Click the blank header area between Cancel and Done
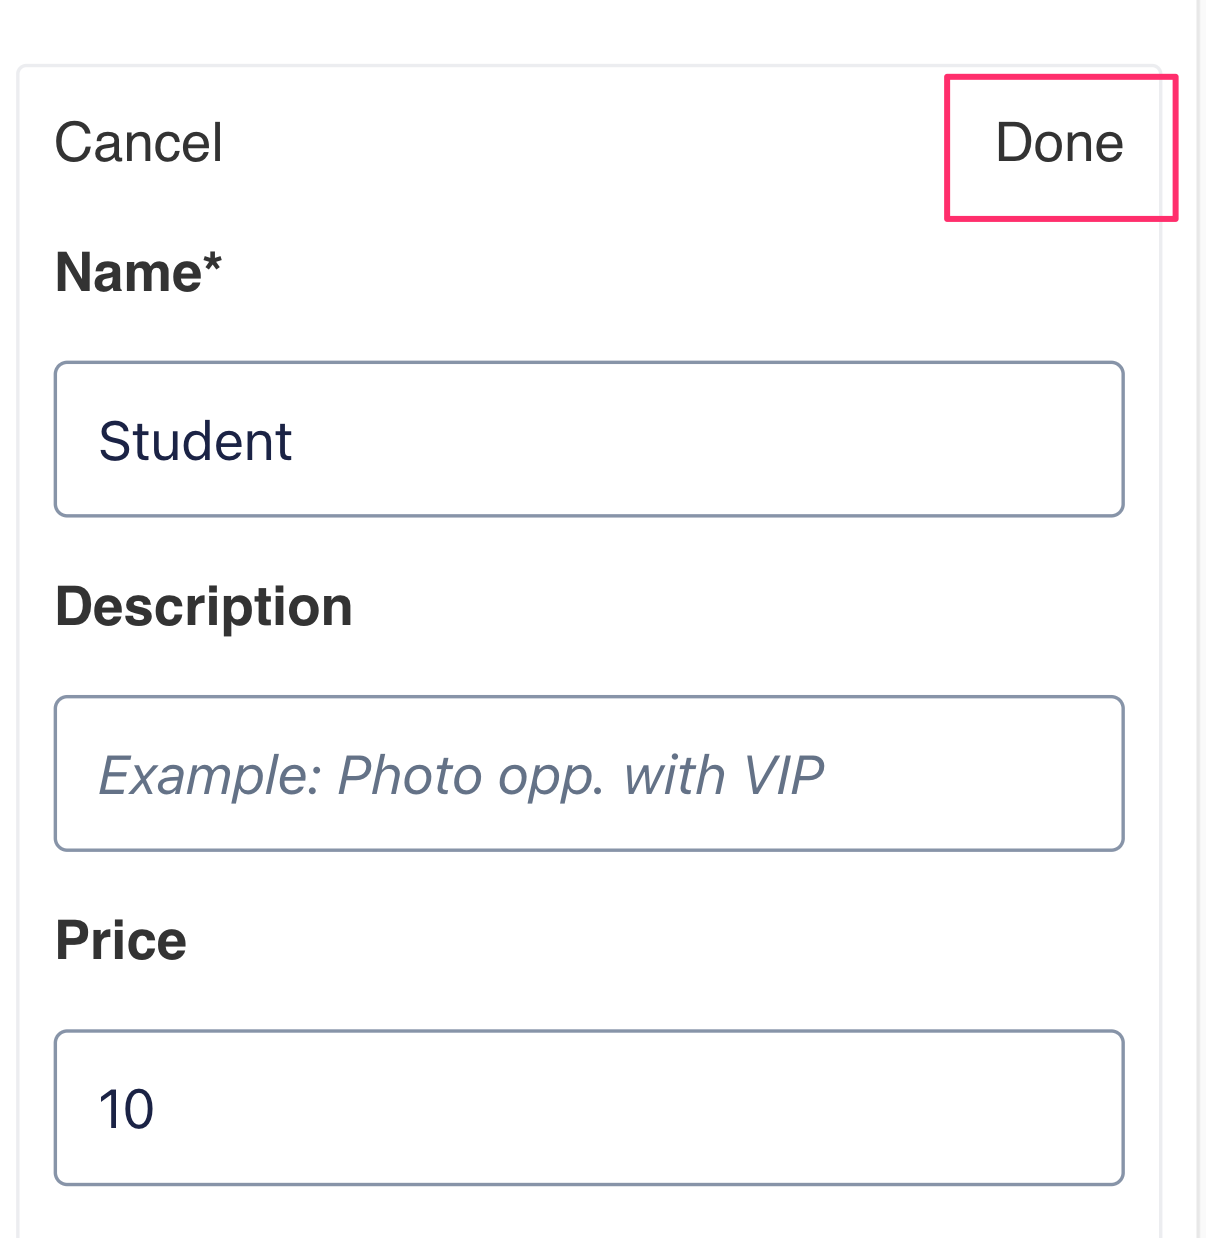Screen dimensions: 1206x1238 (x=580, y=143)
